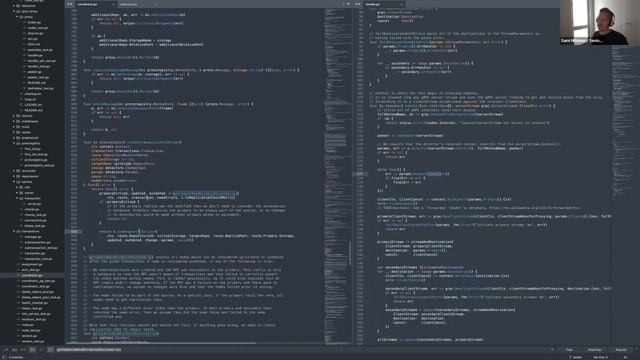Image resolution: width=640 pixels, height=360 pixels.
Task: Click the Find Prev button
Action: pos(594,350)
